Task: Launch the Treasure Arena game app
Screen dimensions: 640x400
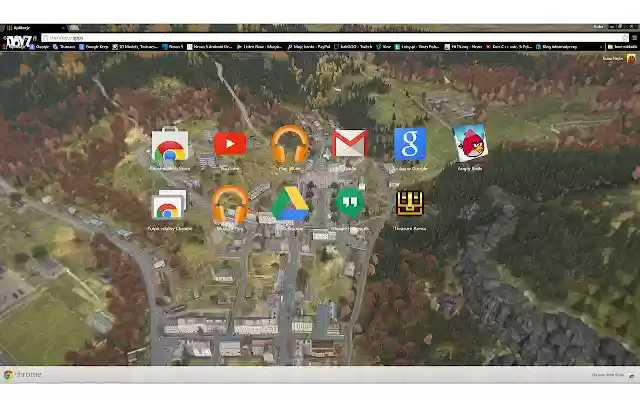Action: coord(410,203)
